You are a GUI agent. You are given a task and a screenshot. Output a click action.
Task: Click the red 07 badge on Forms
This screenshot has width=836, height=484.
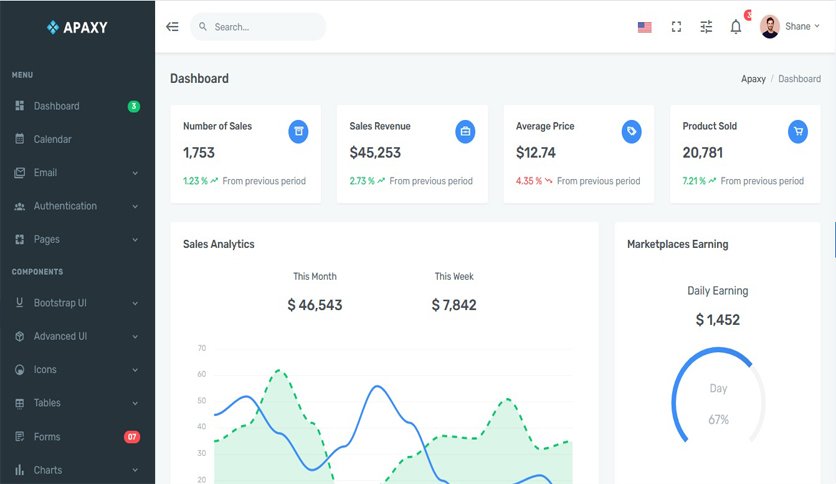click(x=132, y=437)
